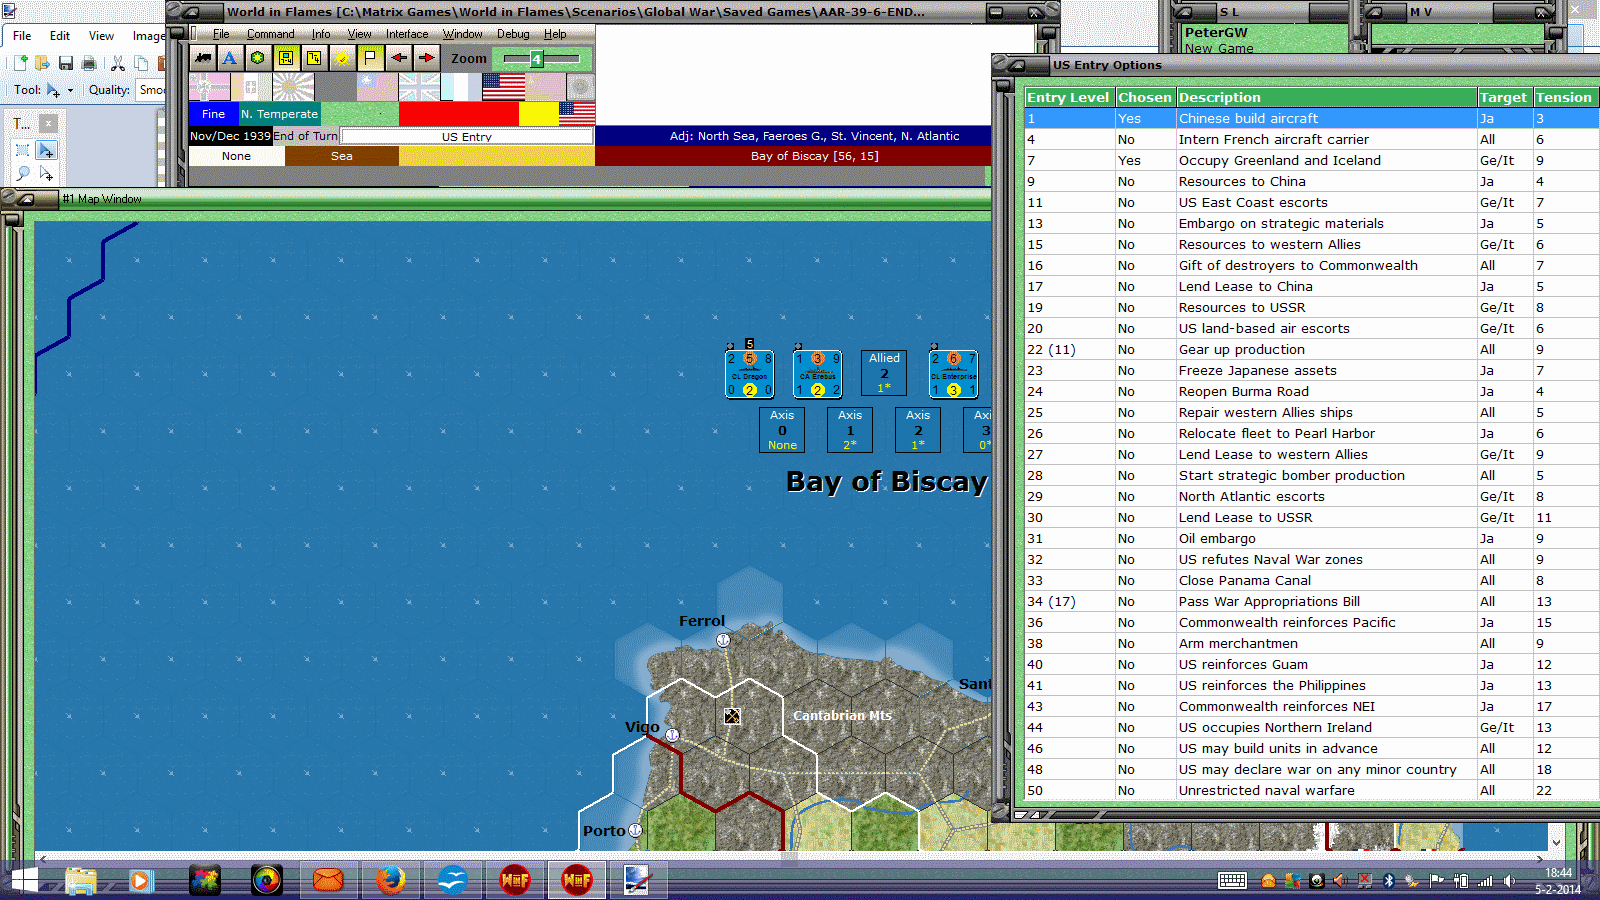Click the Allied 2 sea box
The image size is (1600, 900).
coord(884,372)
